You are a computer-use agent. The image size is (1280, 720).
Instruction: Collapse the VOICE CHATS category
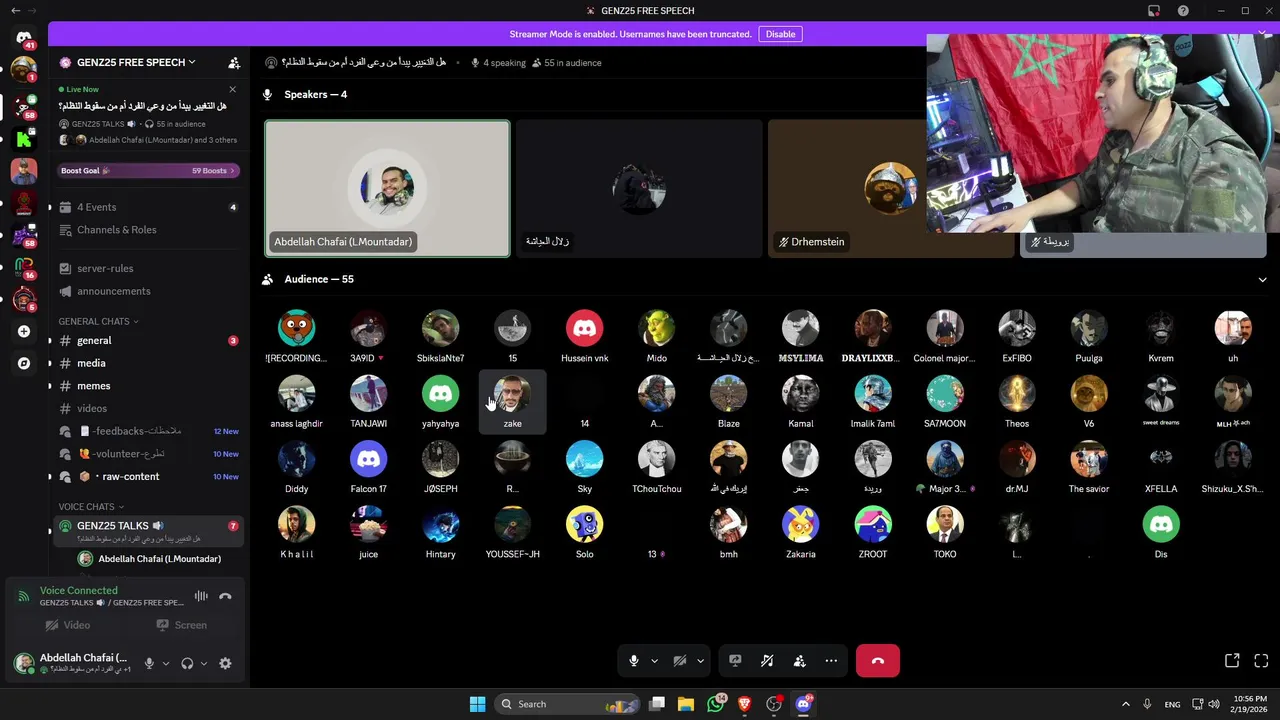coord(91,507)
